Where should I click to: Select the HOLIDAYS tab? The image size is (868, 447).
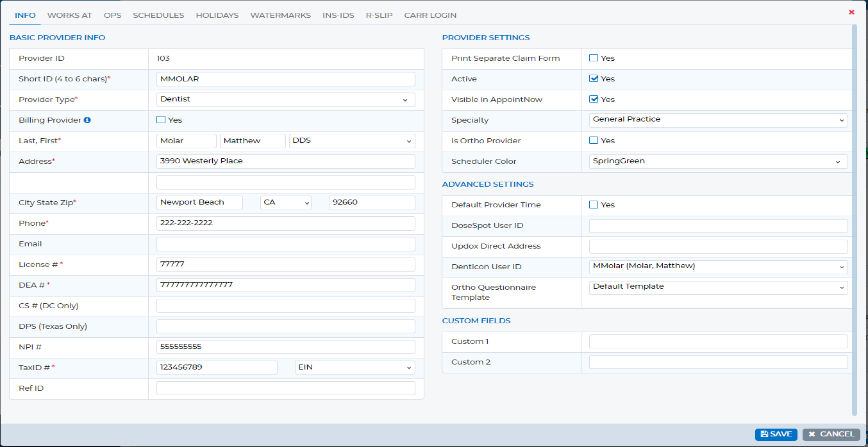point(217,16)
